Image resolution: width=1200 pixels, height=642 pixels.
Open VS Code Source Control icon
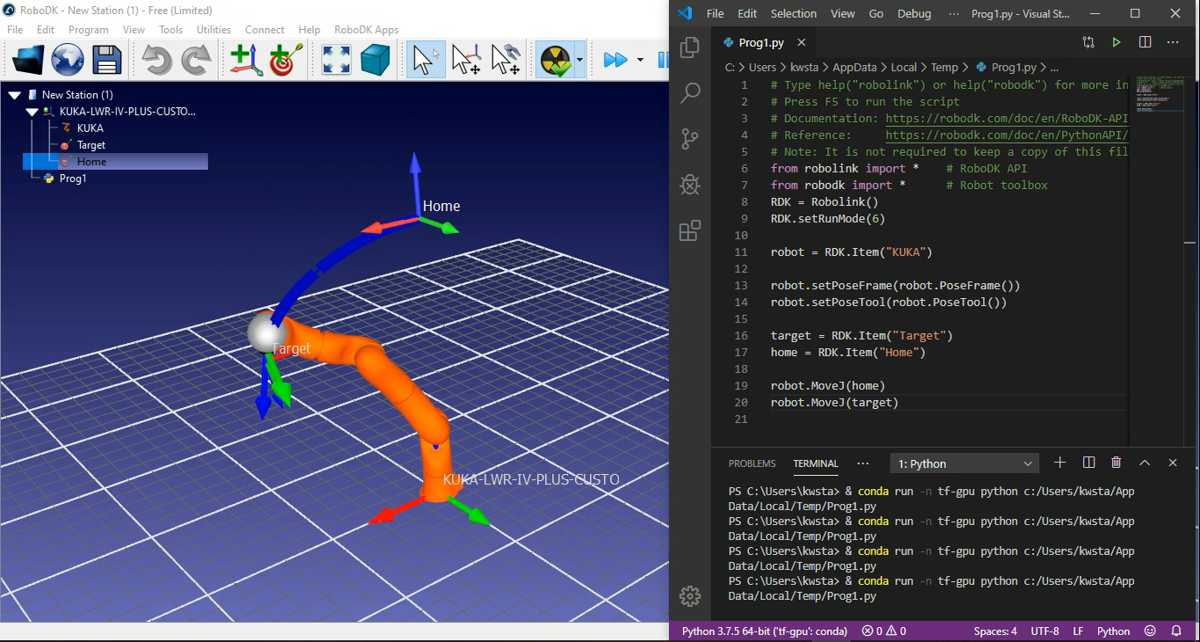click(690, 139)
